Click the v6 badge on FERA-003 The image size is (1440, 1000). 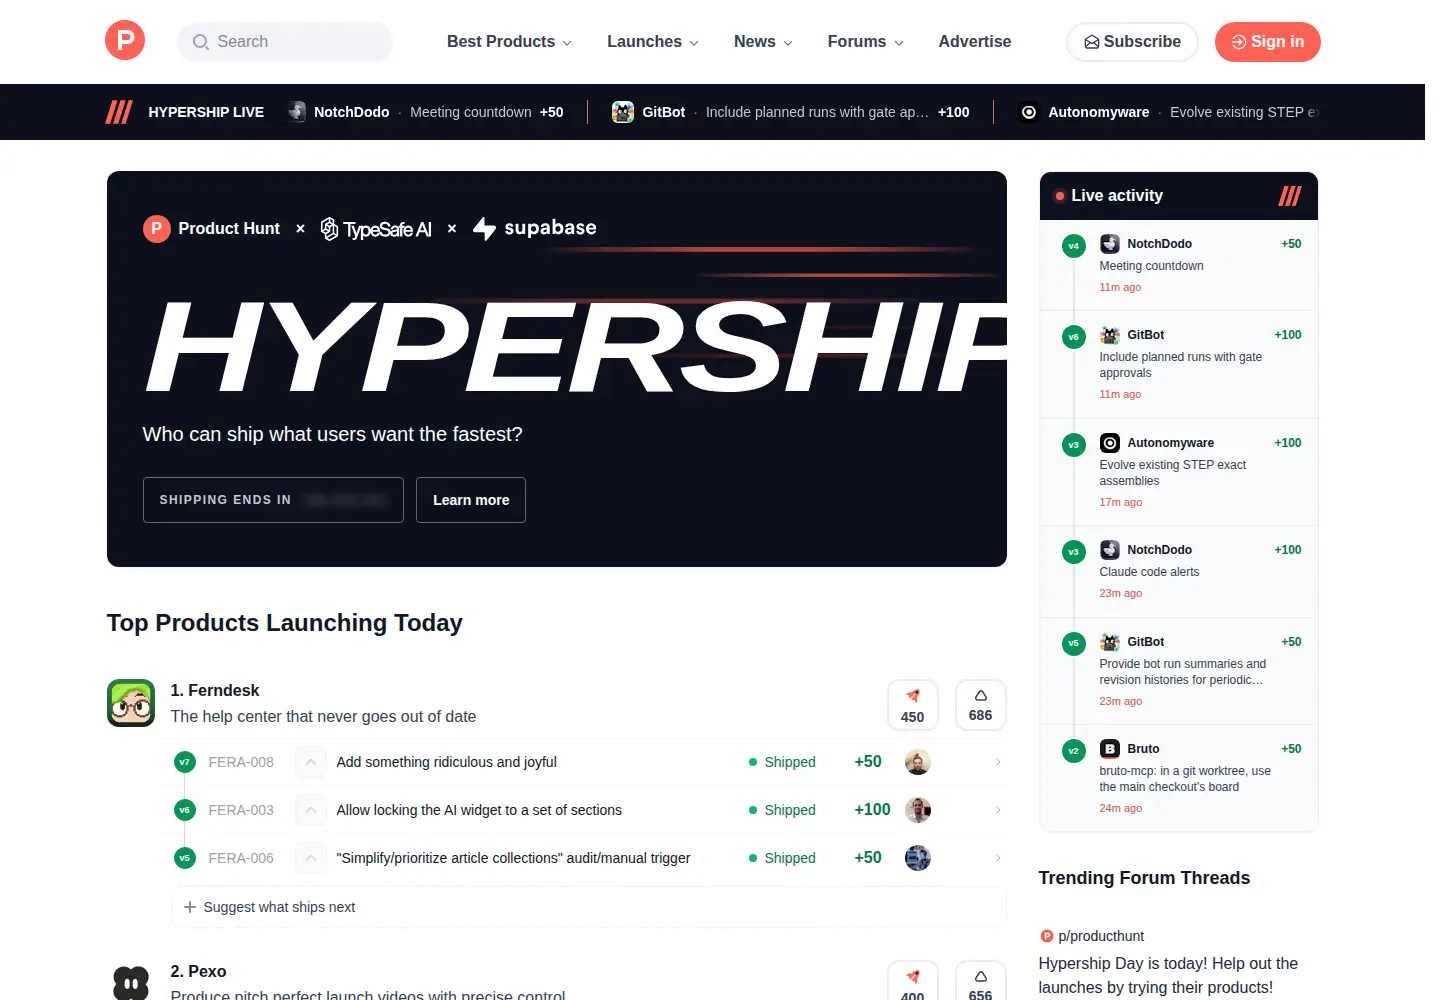tap(184, 810)
